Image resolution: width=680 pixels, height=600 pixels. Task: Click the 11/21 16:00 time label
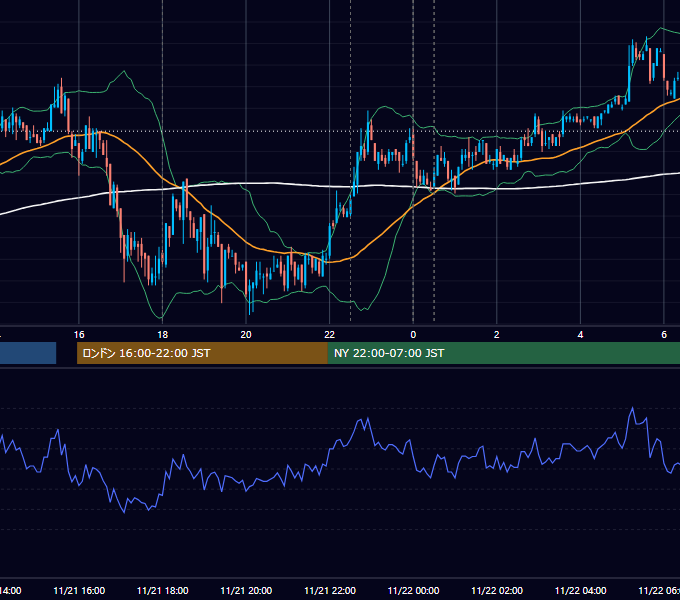[x=79, y=590]
